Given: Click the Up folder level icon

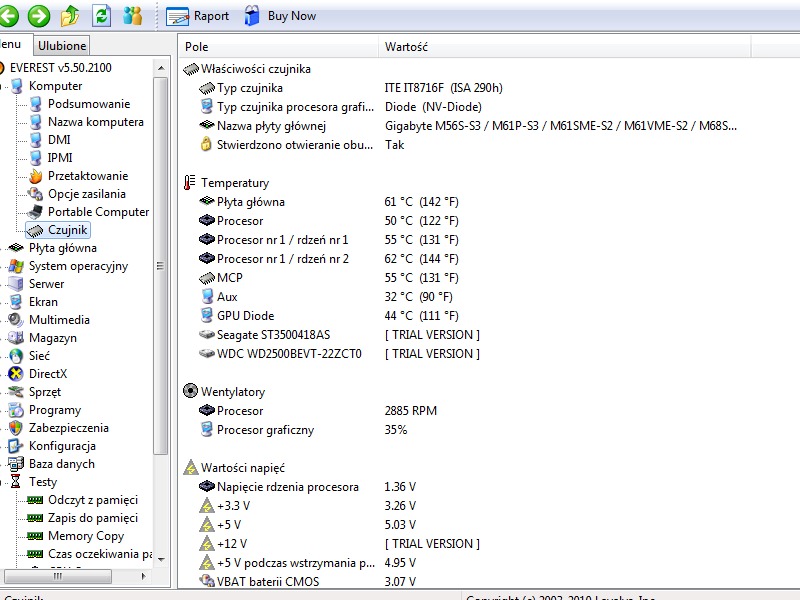Looking at the screenshot, I should tap(70, 15).
